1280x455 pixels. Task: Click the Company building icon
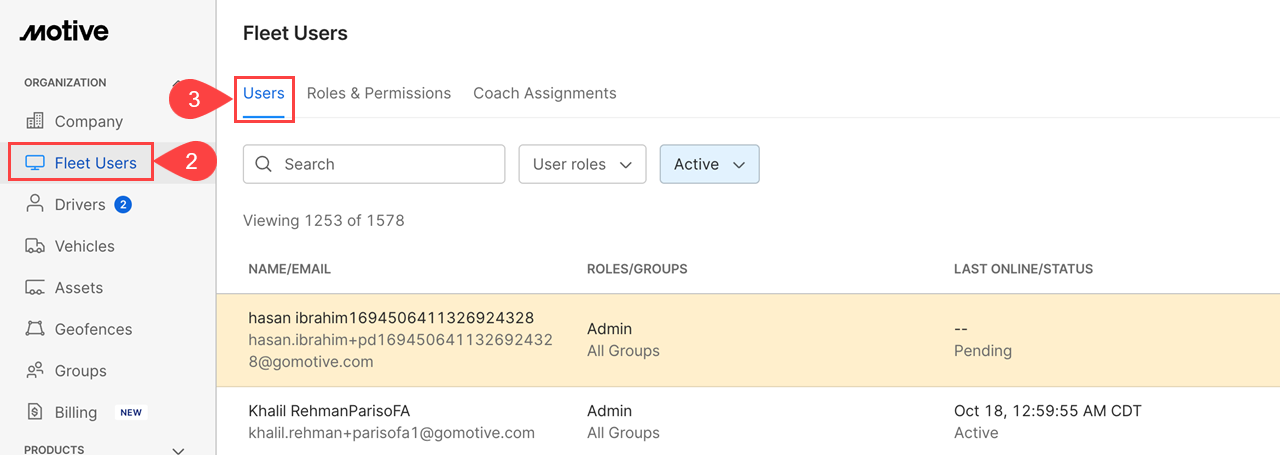tap(35, 121)
